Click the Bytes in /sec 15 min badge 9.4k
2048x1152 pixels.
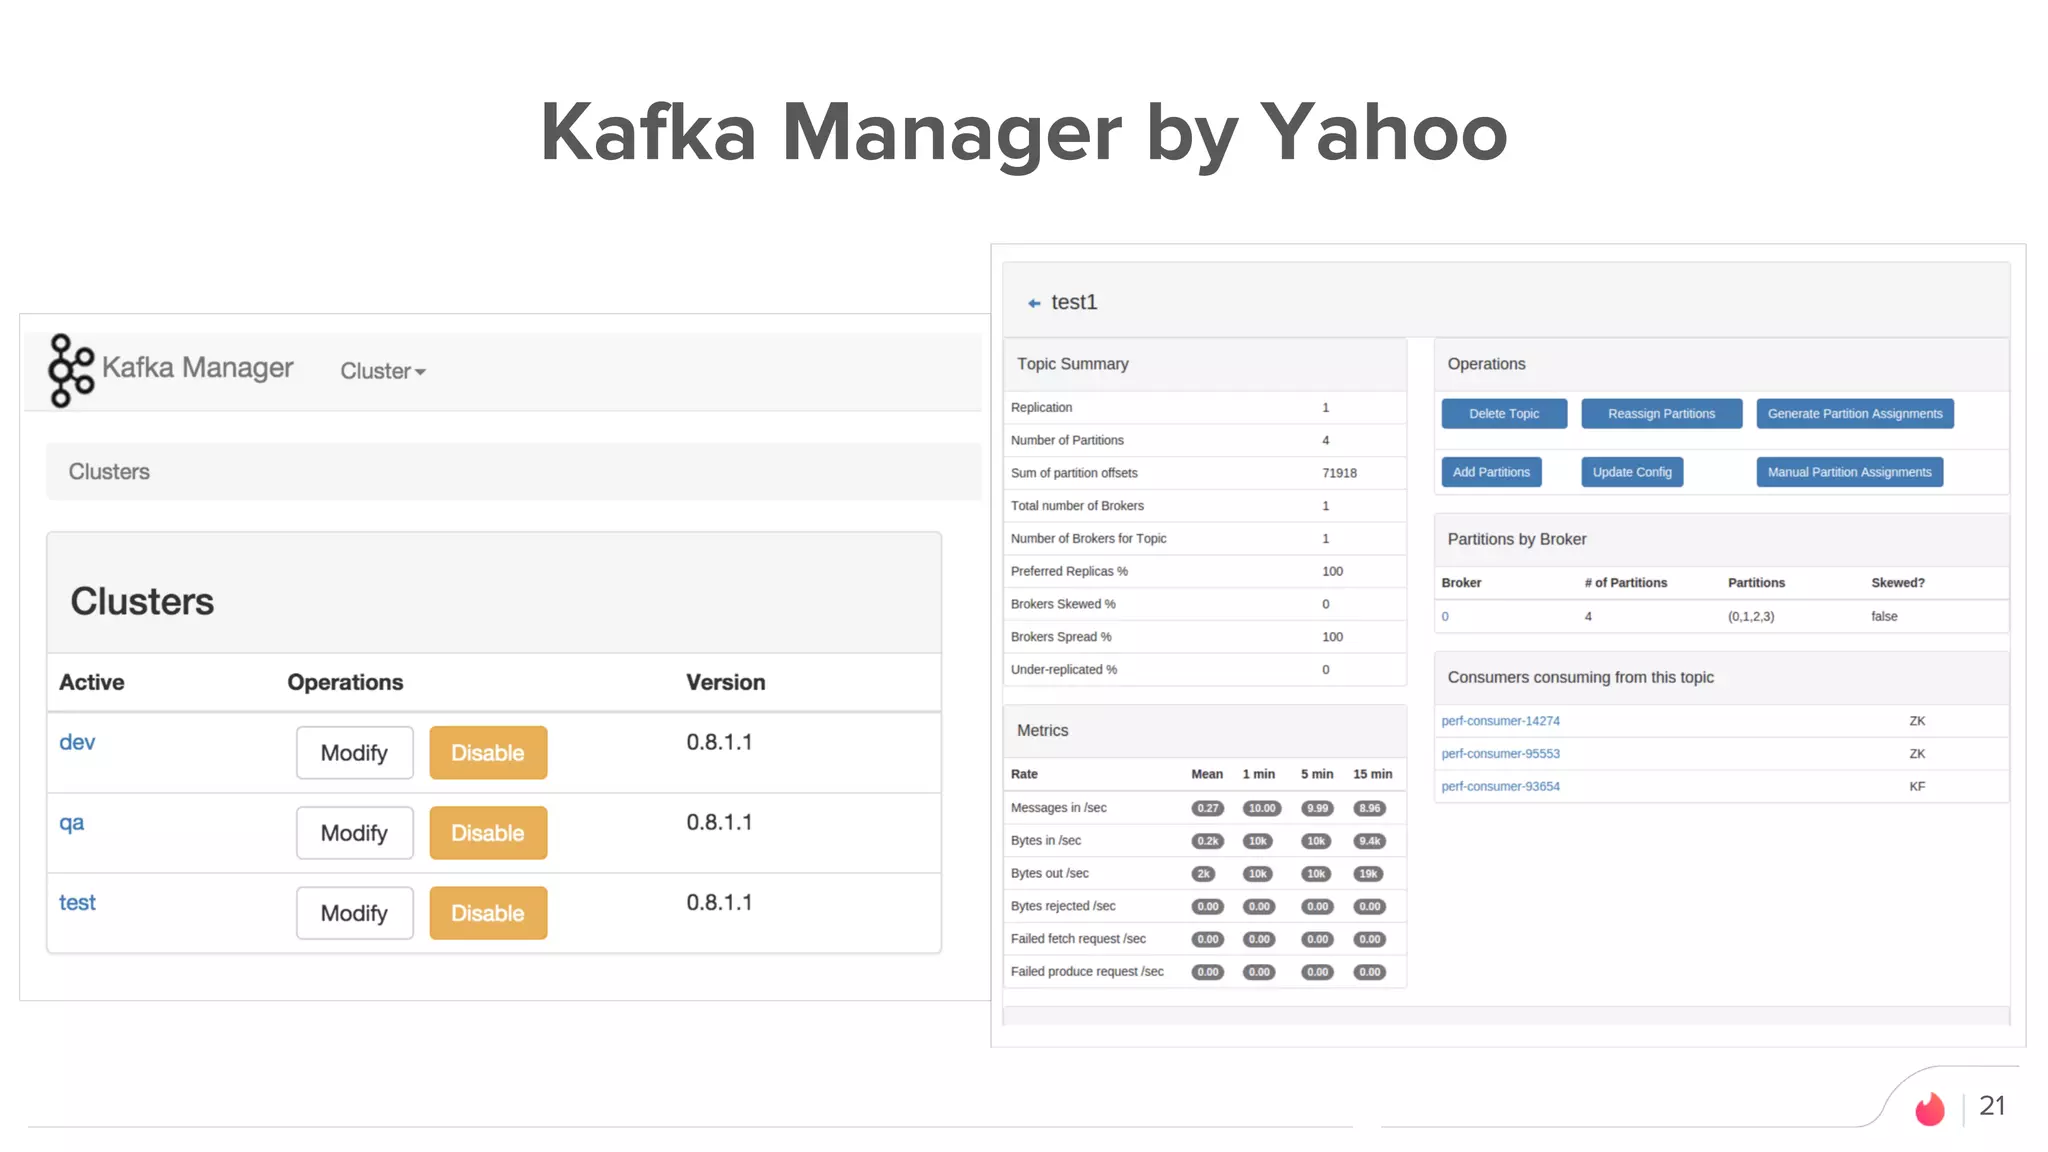click(x=1369, y=841)
